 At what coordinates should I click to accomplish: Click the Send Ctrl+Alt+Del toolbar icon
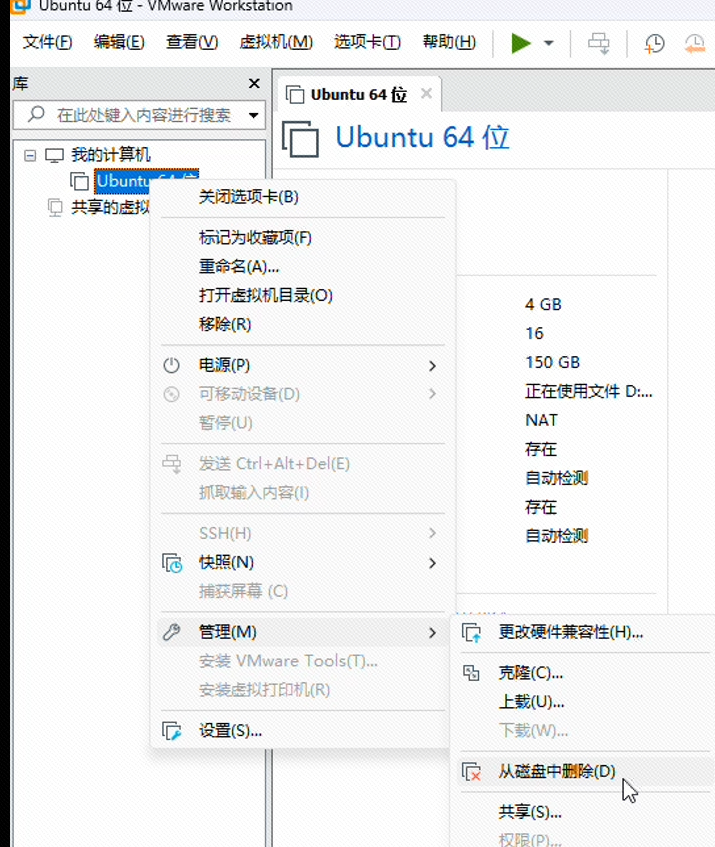click(x=598, y=43)
